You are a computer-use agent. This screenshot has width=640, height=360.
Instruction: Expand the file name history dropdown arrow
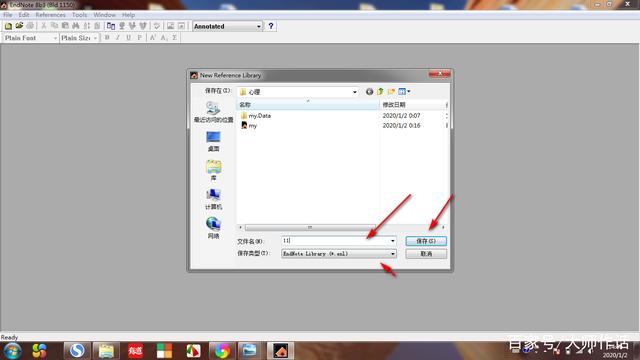click(393, 241)
